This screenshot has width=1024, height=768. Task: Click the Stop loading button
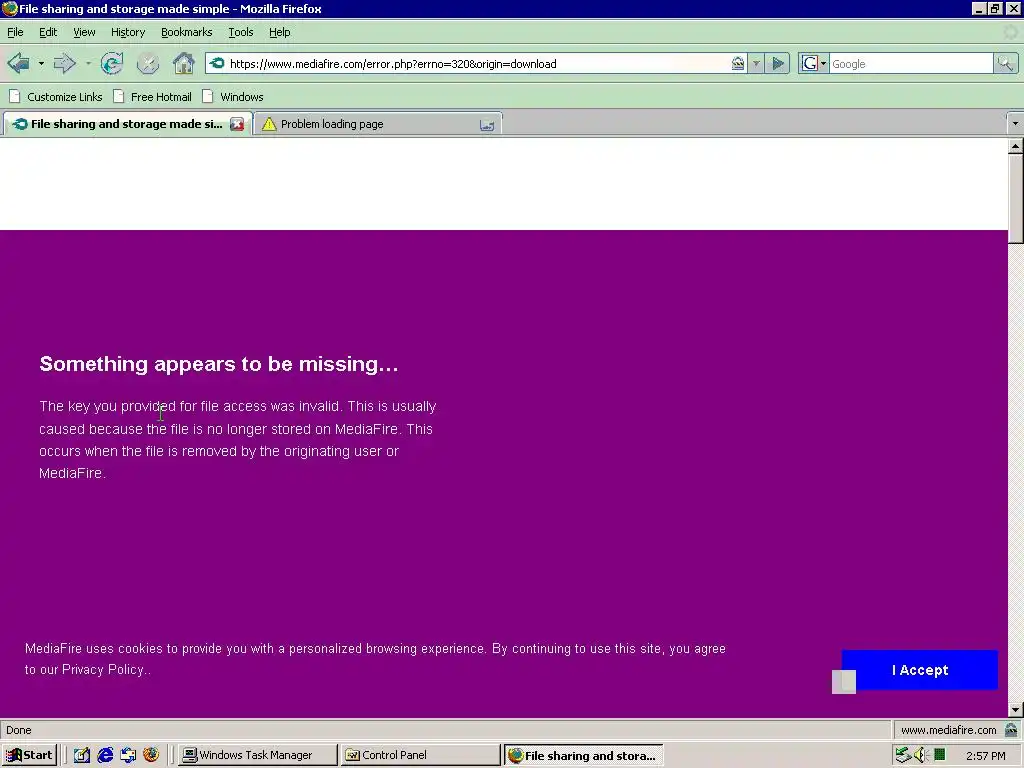point(148,63)
